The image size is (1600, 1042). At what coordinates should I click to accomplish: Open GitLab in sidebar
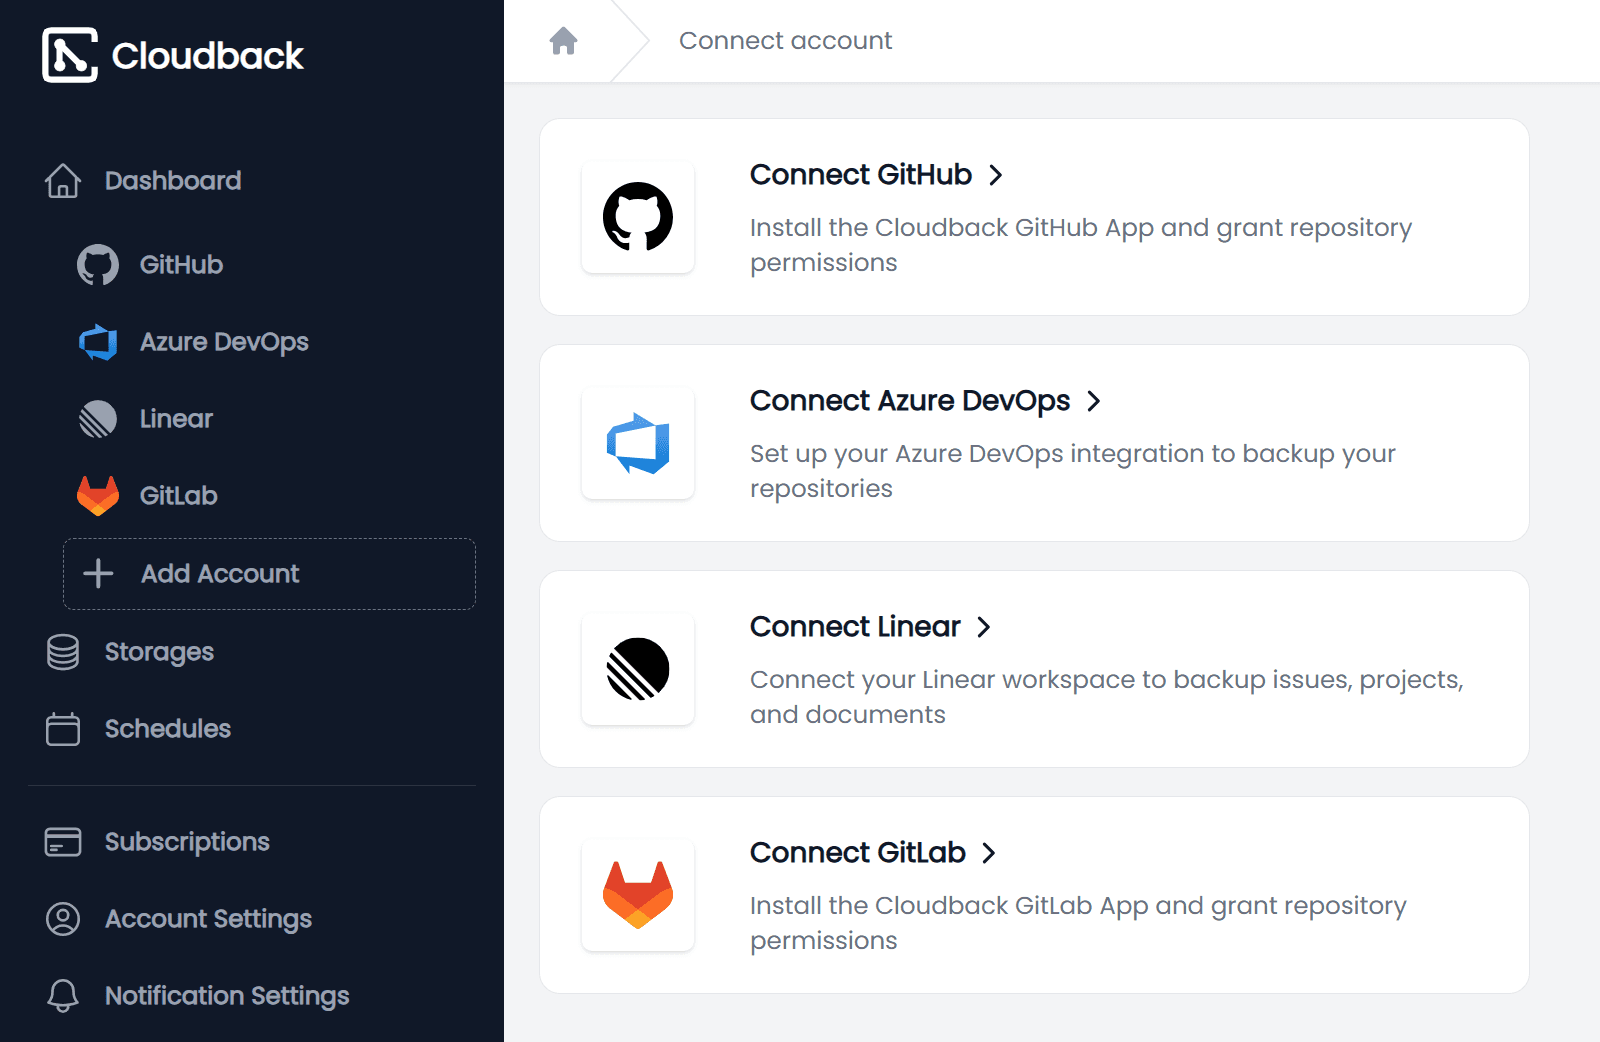(178, 496)
